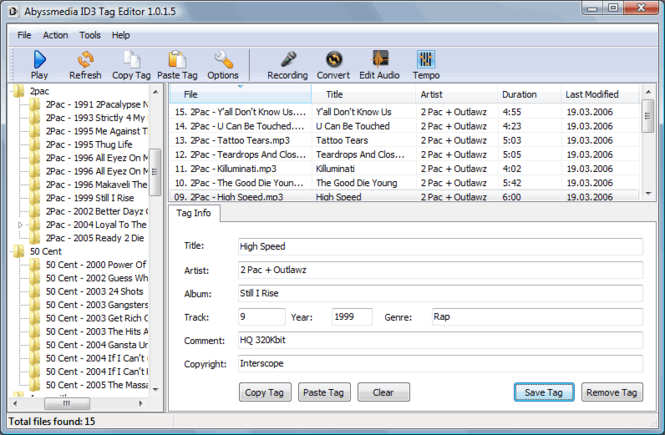Open the Edit Audio tool
This screenshot has height=435, width=665.
380,65
